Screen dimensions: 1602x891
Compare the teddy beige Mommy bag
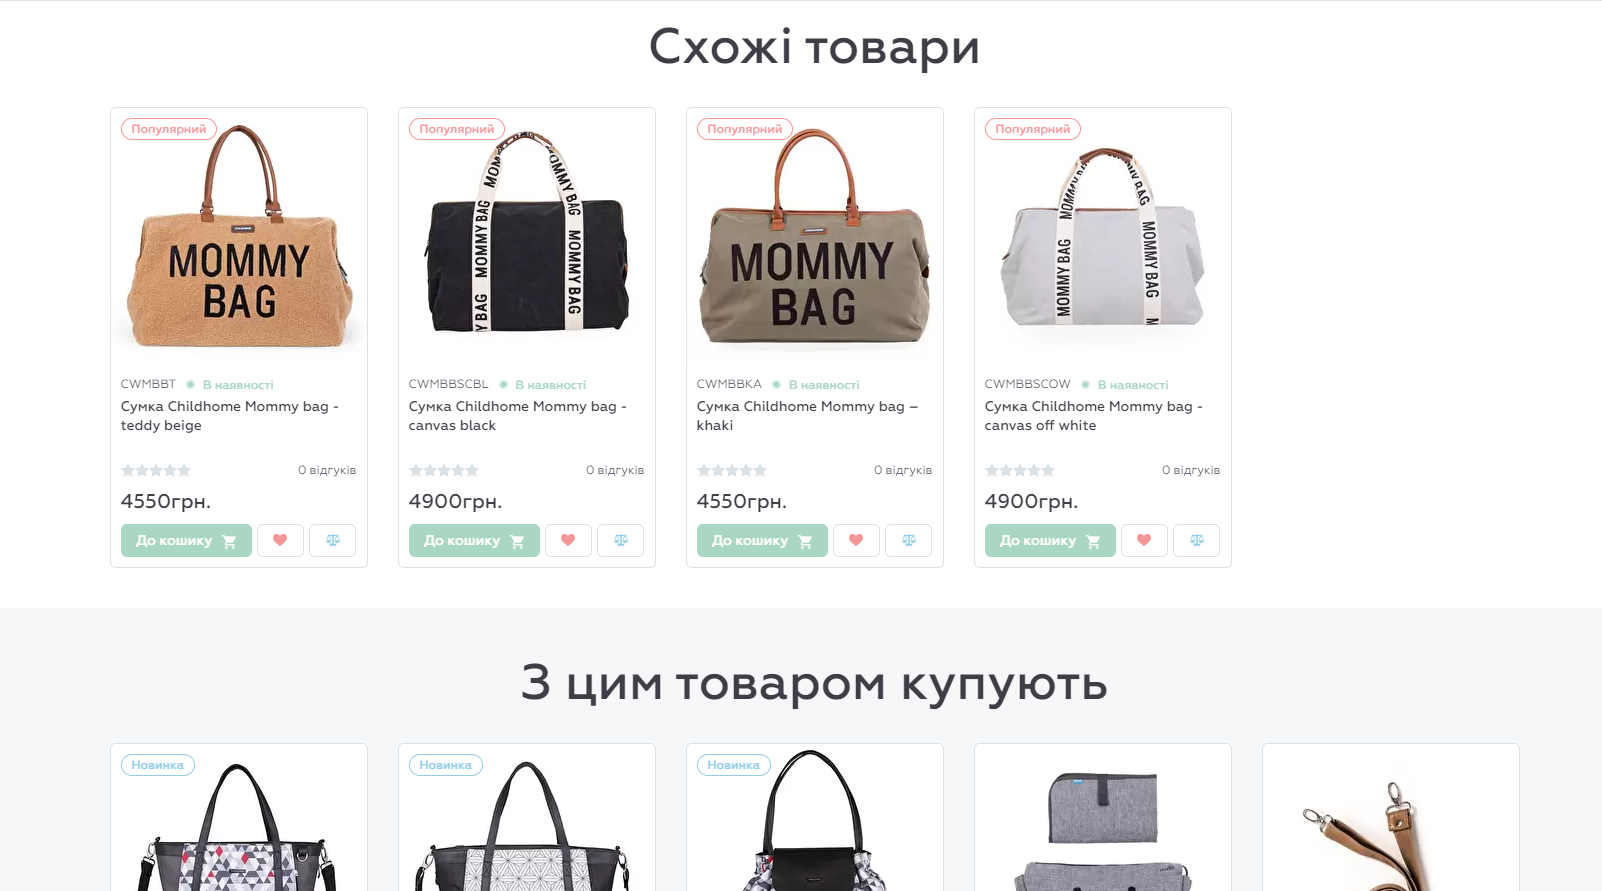pos(333,540)
